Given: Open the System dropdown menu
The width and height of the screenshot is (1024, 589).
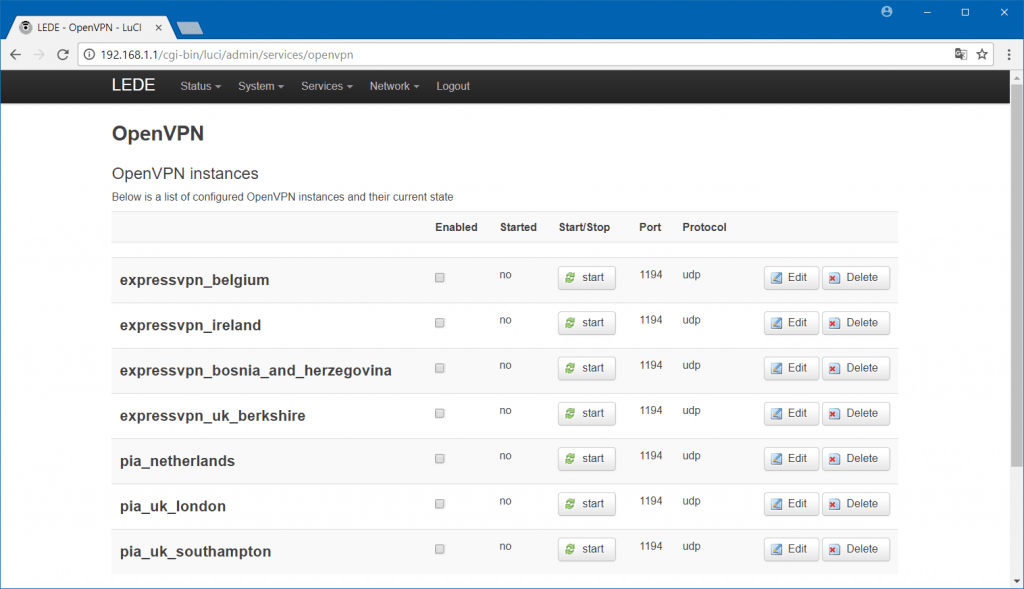Looking at the screenshot, I should click(x=260, y=86).
